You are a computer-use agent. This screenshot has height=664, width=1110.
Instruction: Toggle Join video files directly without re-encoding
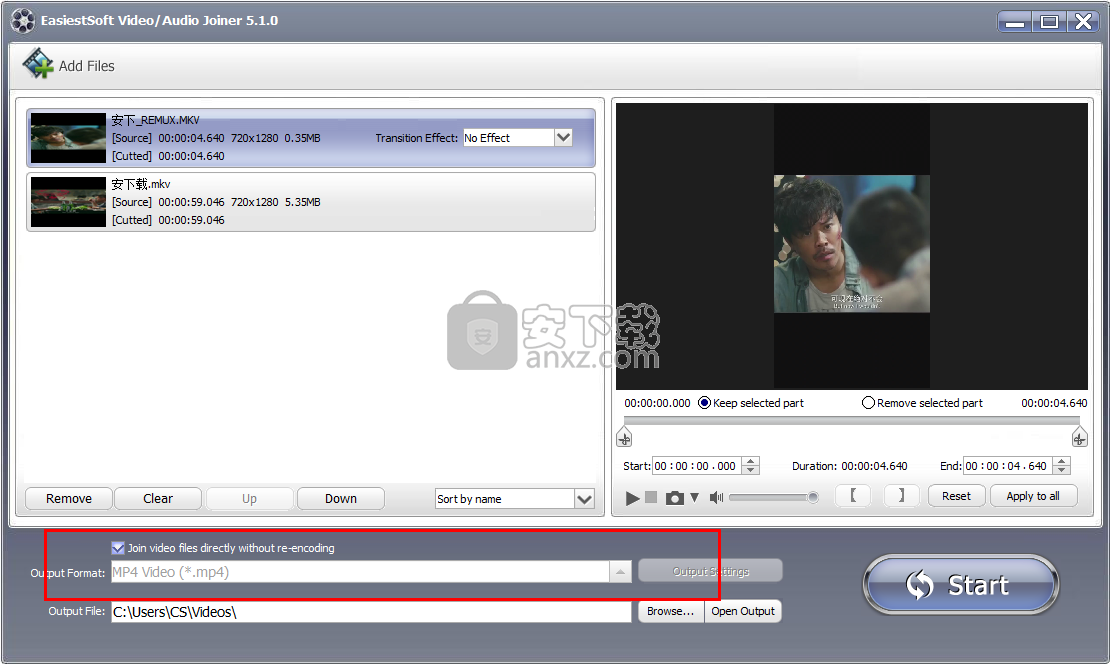118,548
